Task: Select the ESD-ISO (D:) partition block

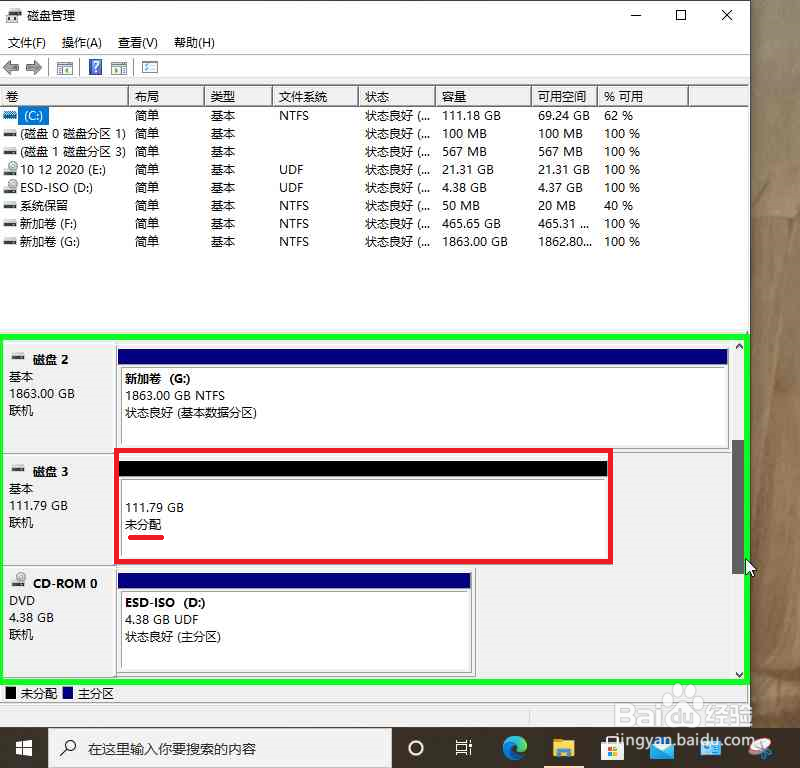Action: (294, 622)
